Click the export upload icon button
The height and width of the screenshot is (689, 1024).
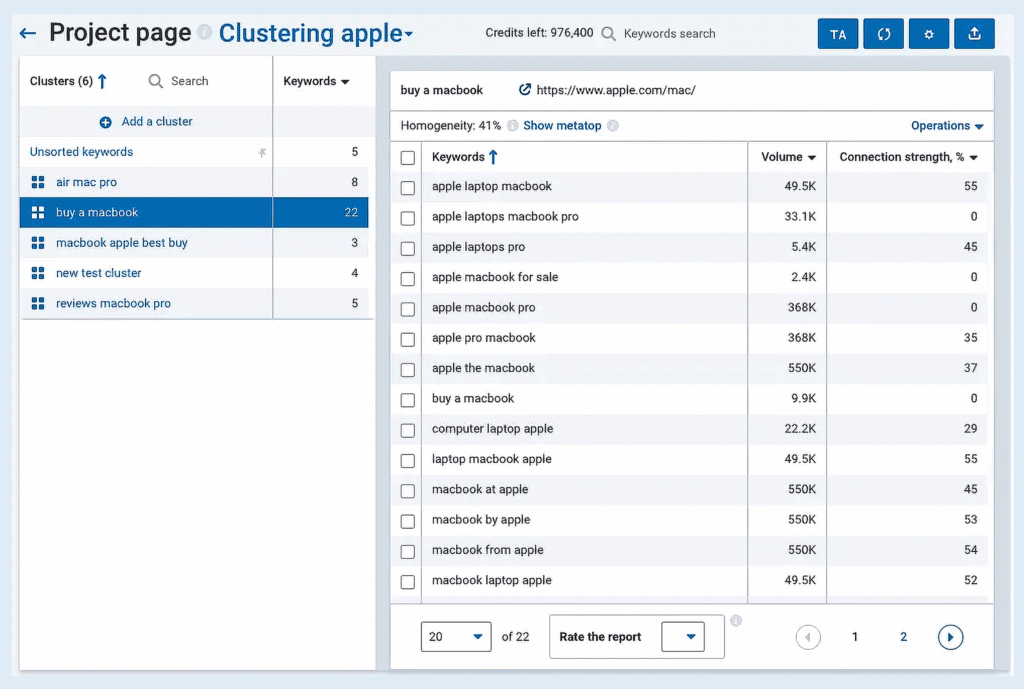coord(974,34)
